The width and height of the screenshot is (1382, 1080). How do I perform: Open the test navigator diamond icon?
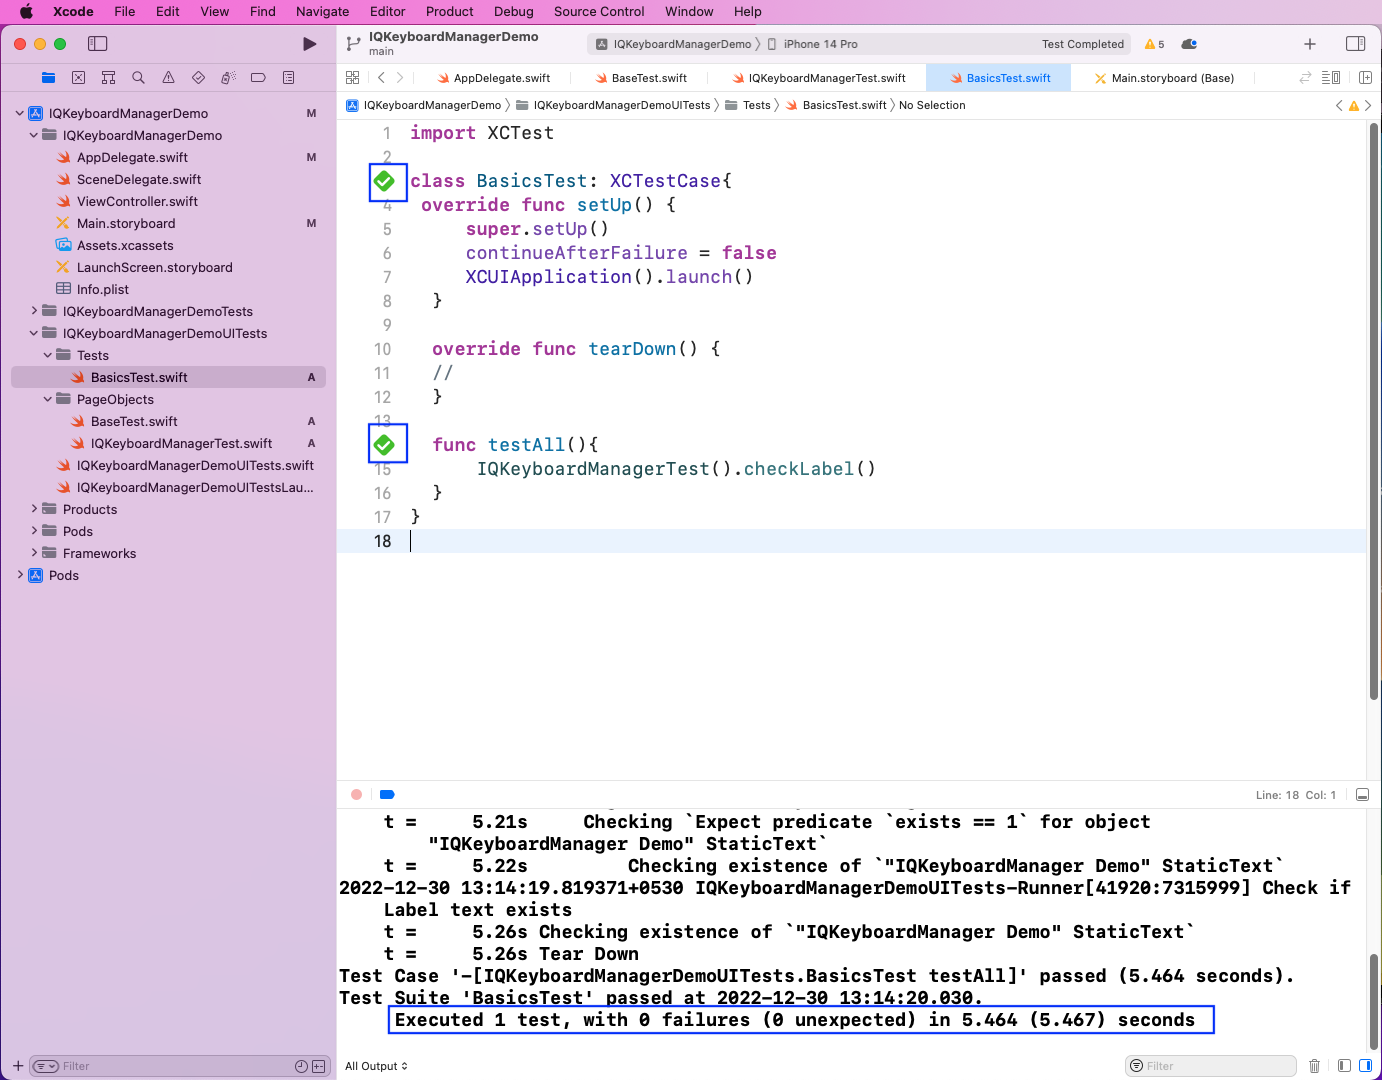click(x=198, y=78)
